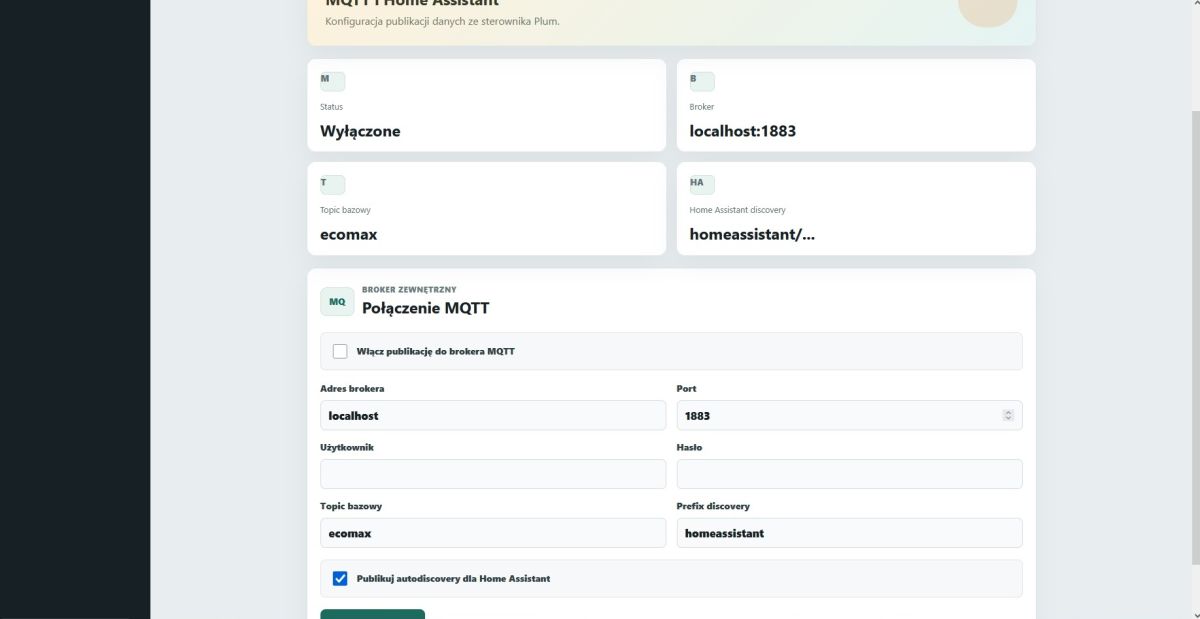The height and width of the screenshot is (619, 1200).
Task: Click the Prefix discovery input field
Action: (850, 533)
